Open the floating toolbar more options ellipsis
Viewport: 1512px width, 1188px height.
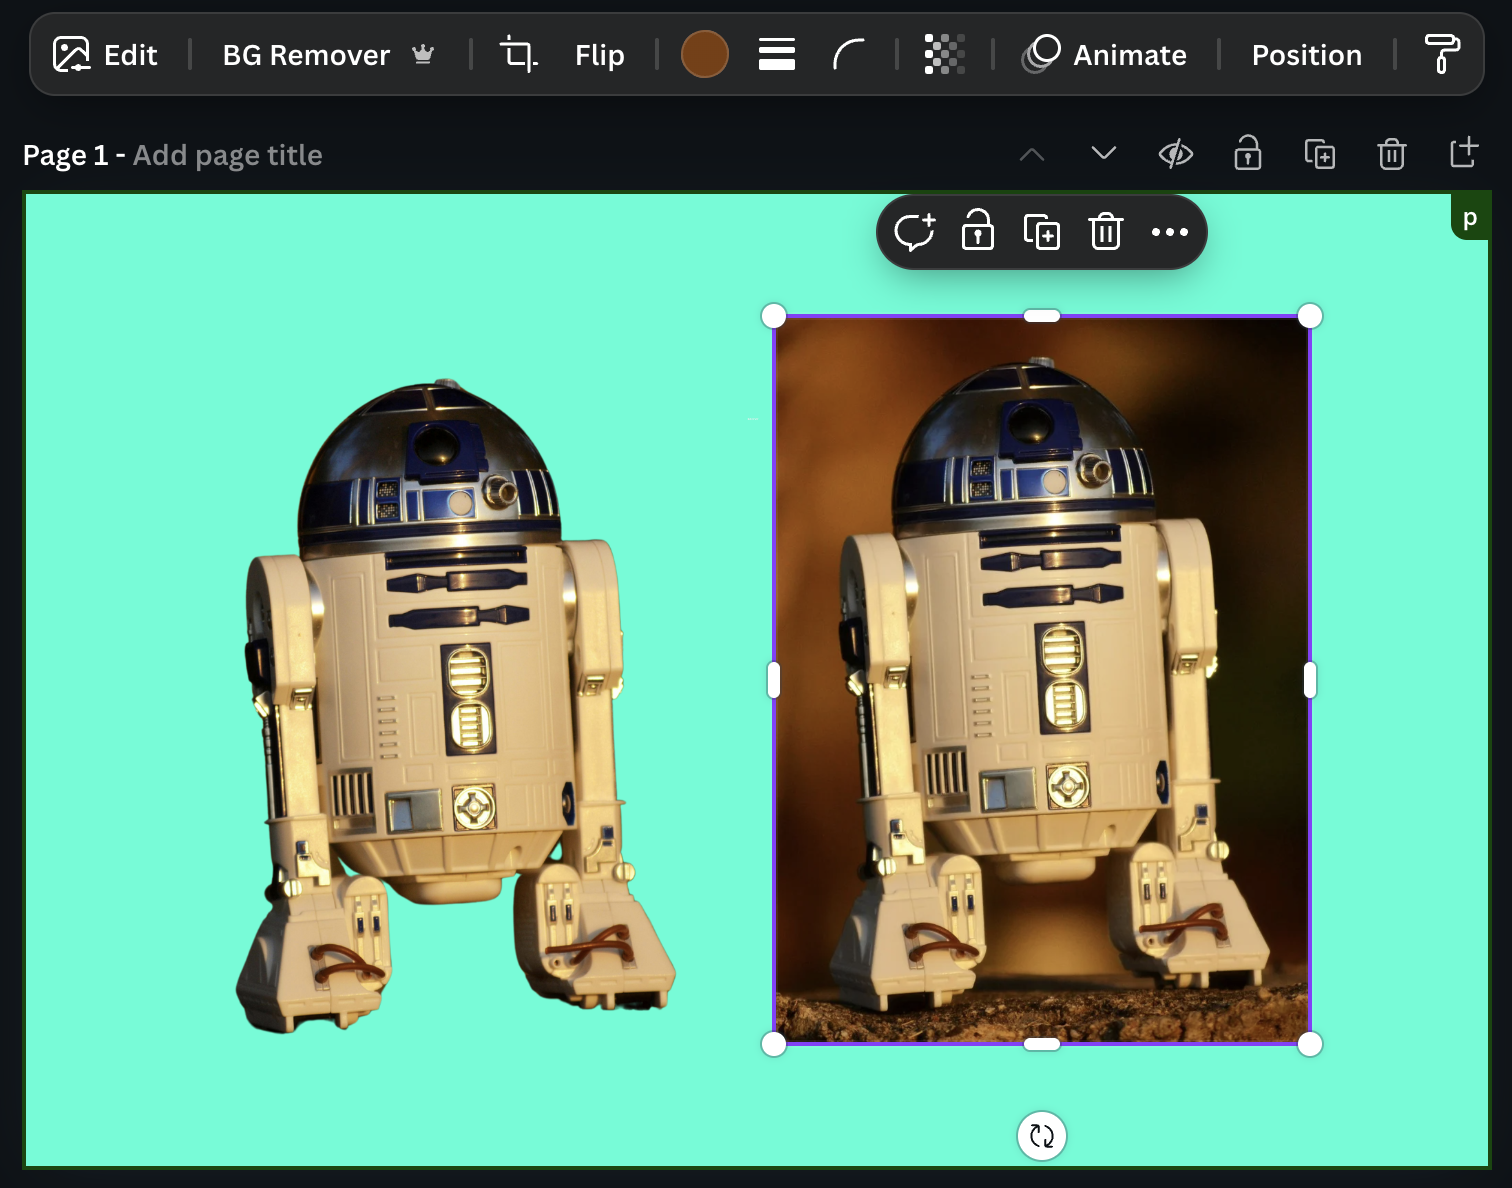1170,232
